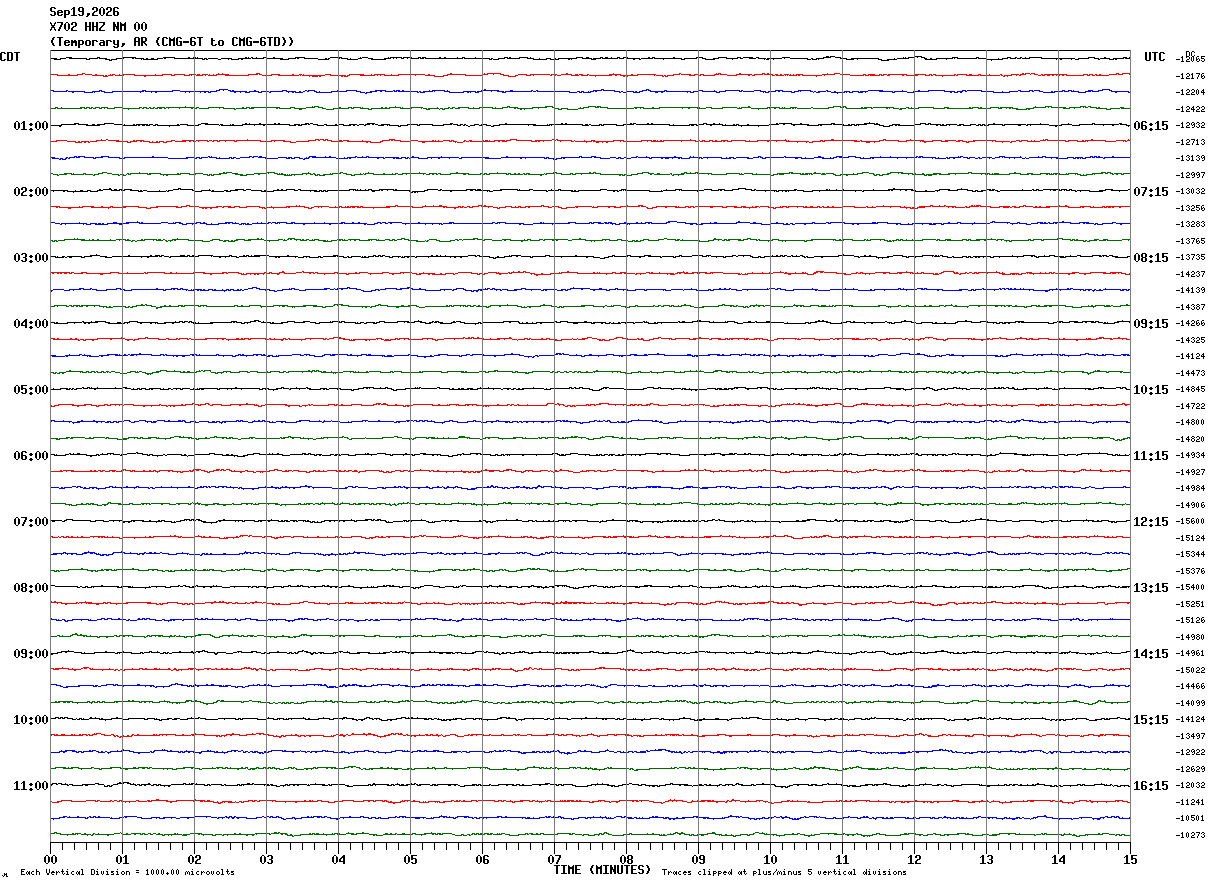Viewport: 1210px width, 886px height.
Task: Click the UTC timezone header
Action: pyautogui.click(x=1155, y=57)
